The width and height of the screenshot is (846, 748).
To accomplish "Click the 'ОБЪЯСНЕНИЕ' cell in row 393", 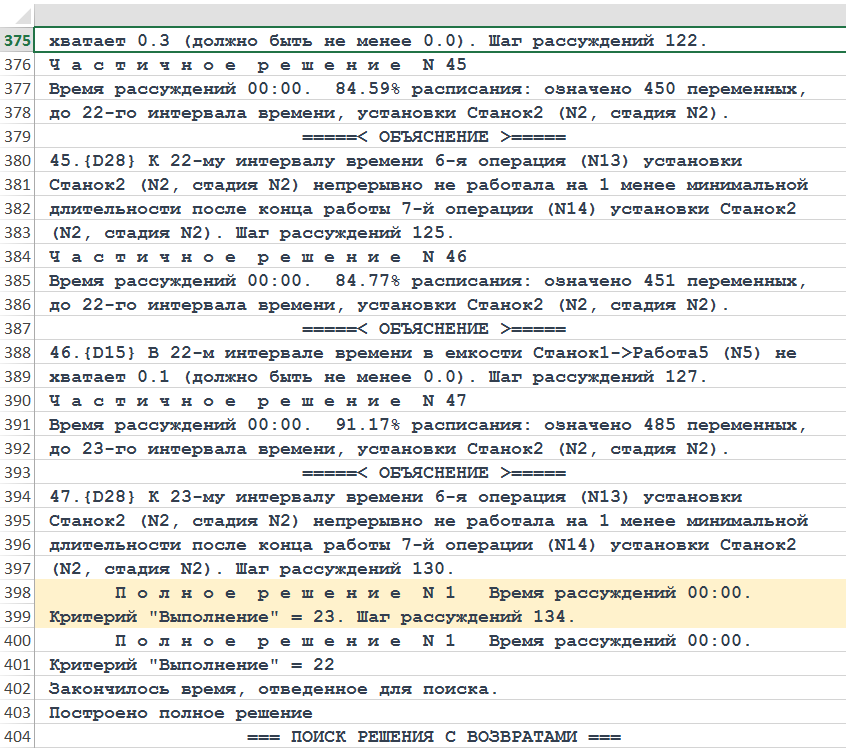I will point(433,473).
